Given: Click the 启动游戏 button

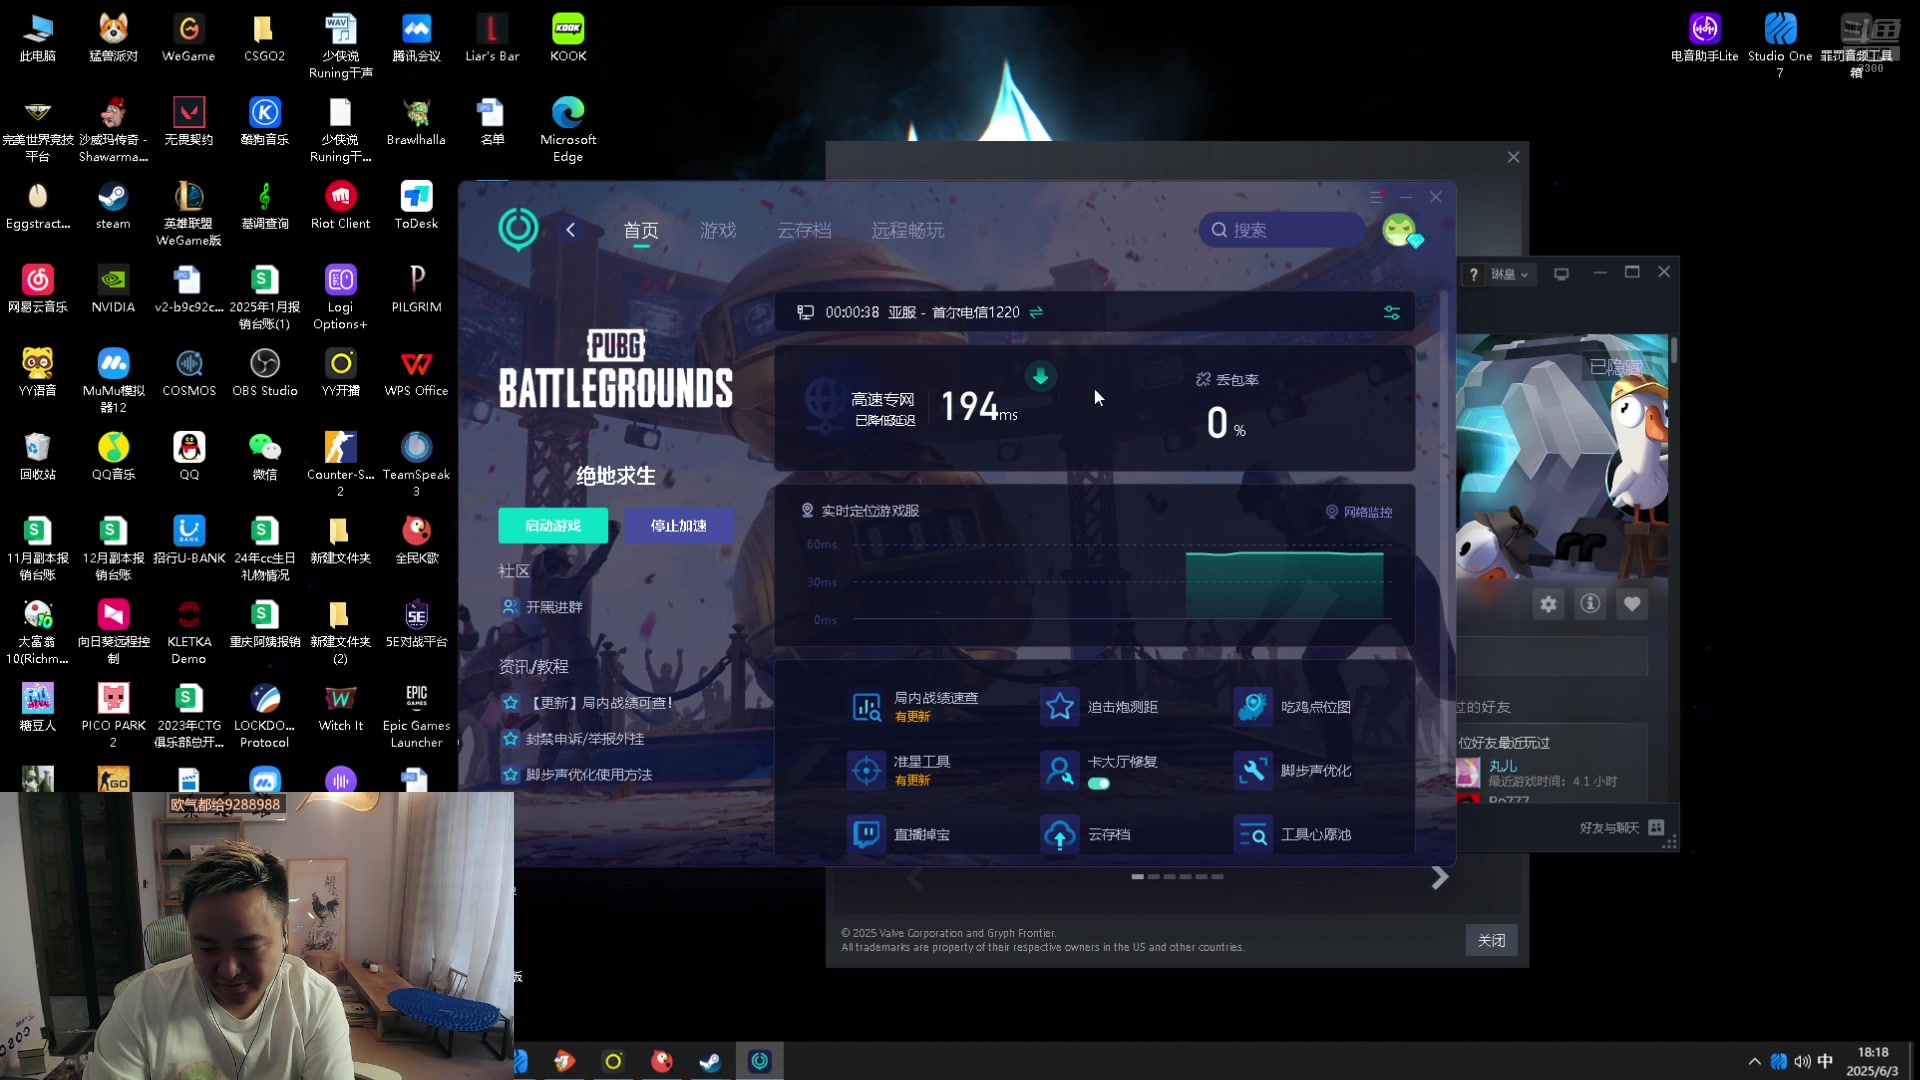Looking at the screenshot, I should point(553,525).
